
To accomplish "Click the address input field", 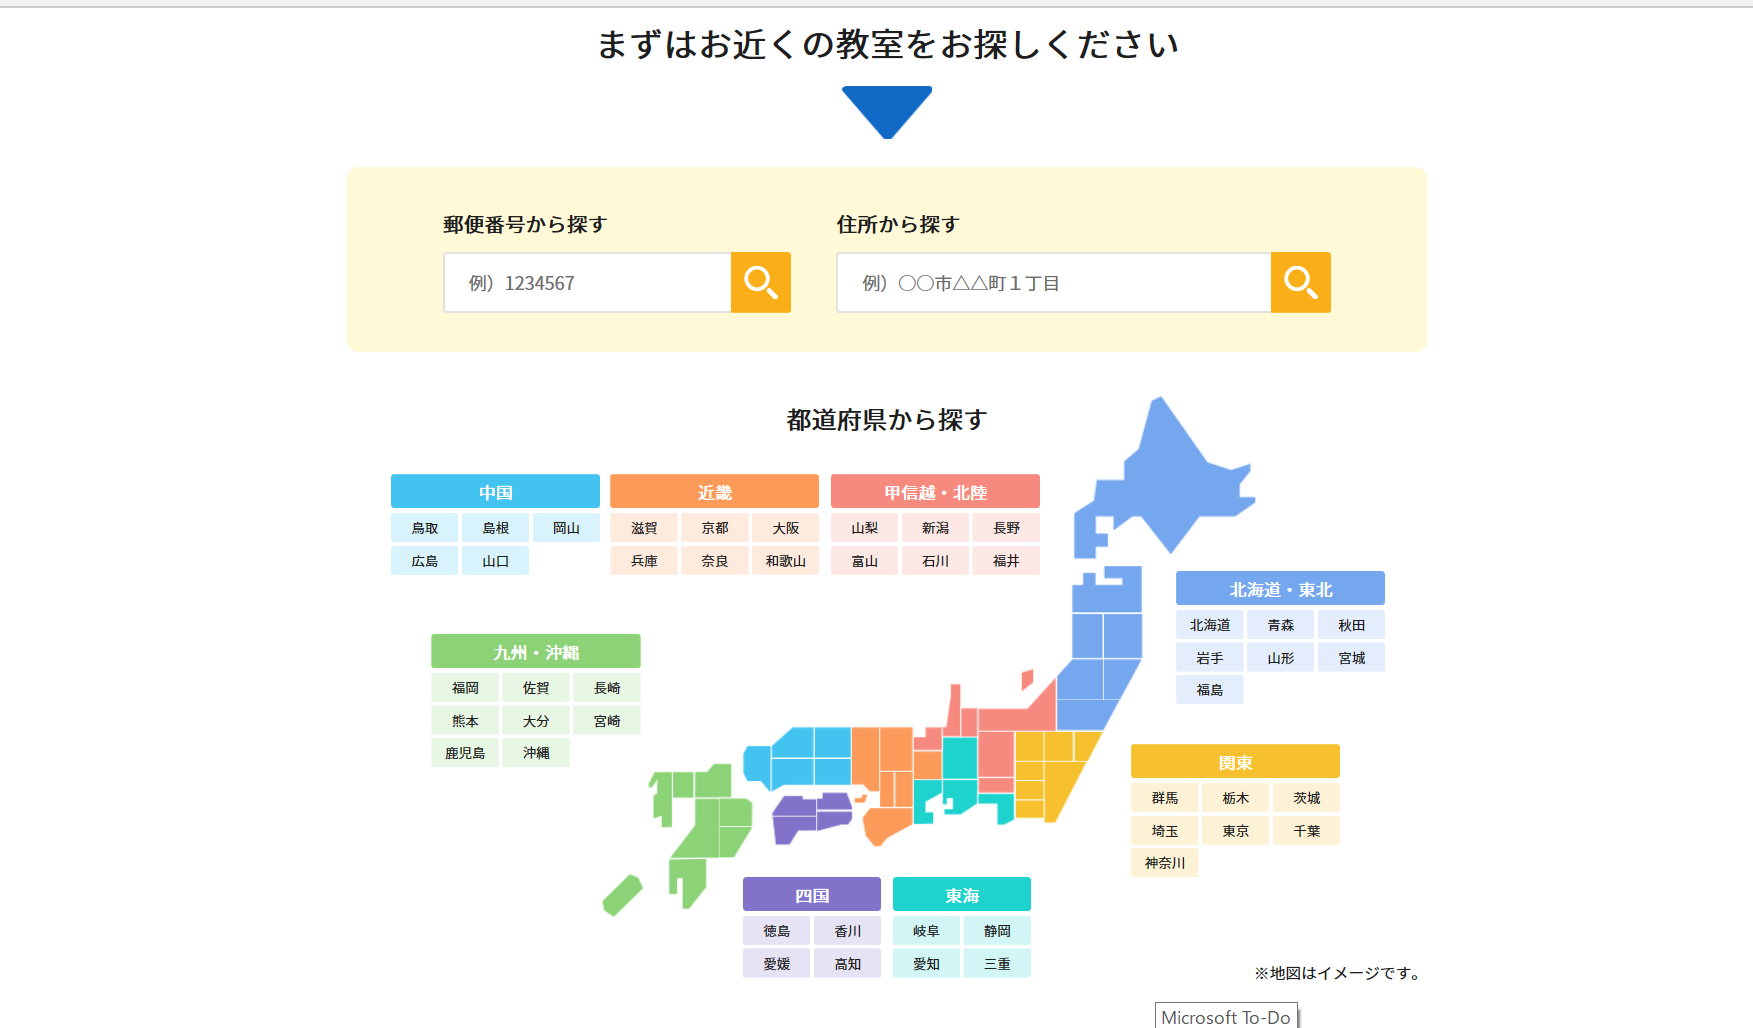I will (x=1054, y=283).
